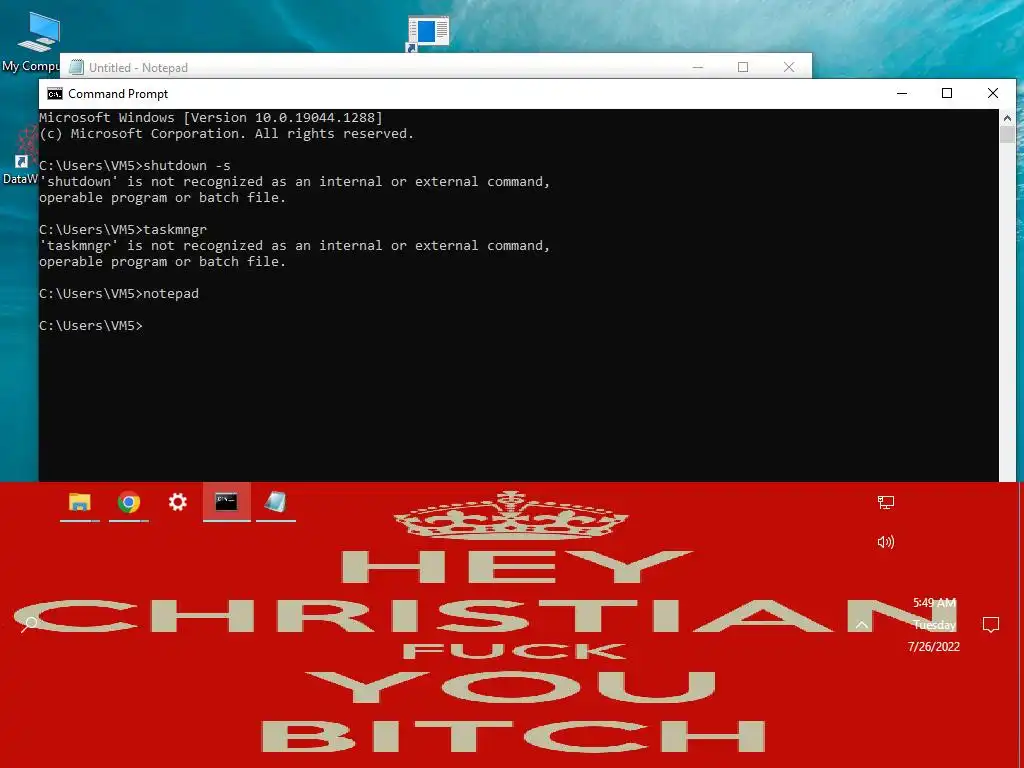Maximize the Untitled Notepad window

(x=743, y=67)
